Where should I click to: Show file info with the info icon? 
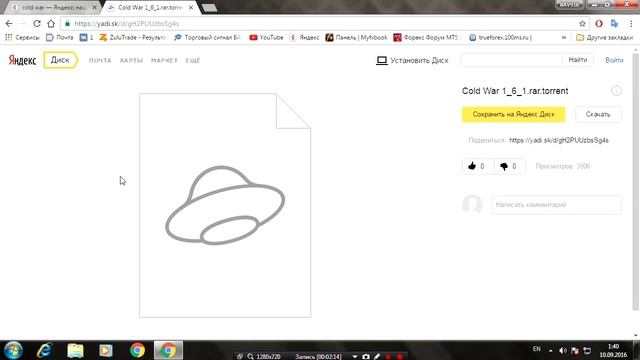pos(616,91)
